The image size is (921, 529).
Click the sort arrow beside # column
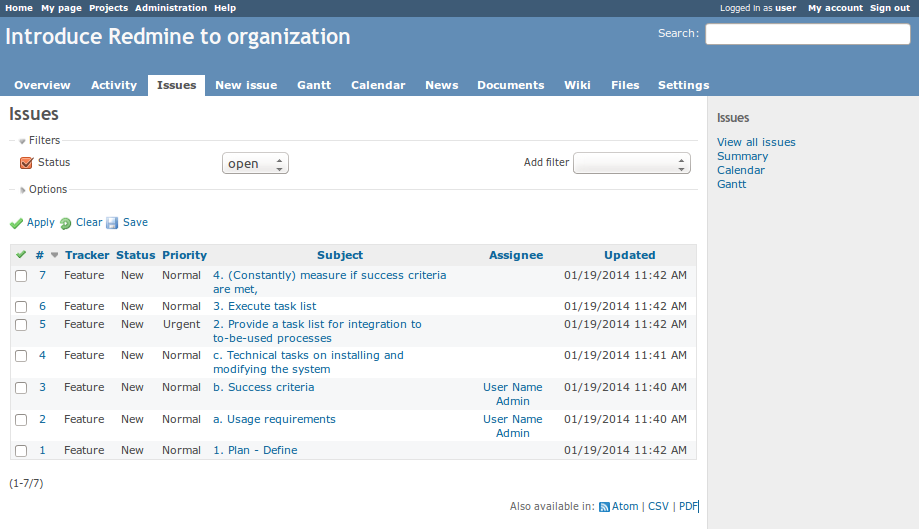pos(55,255)
